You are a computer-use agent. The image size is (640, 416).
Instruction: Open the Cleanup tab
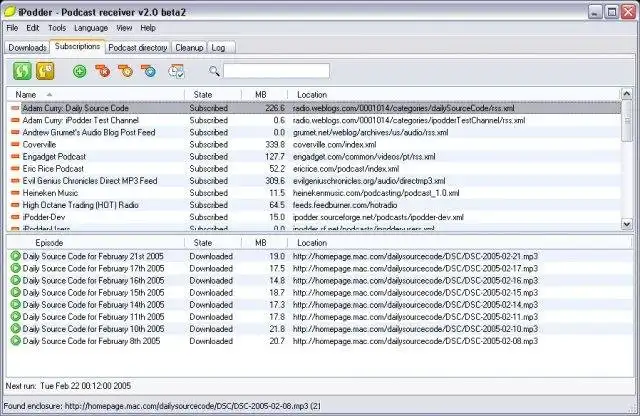pos(189,47)
